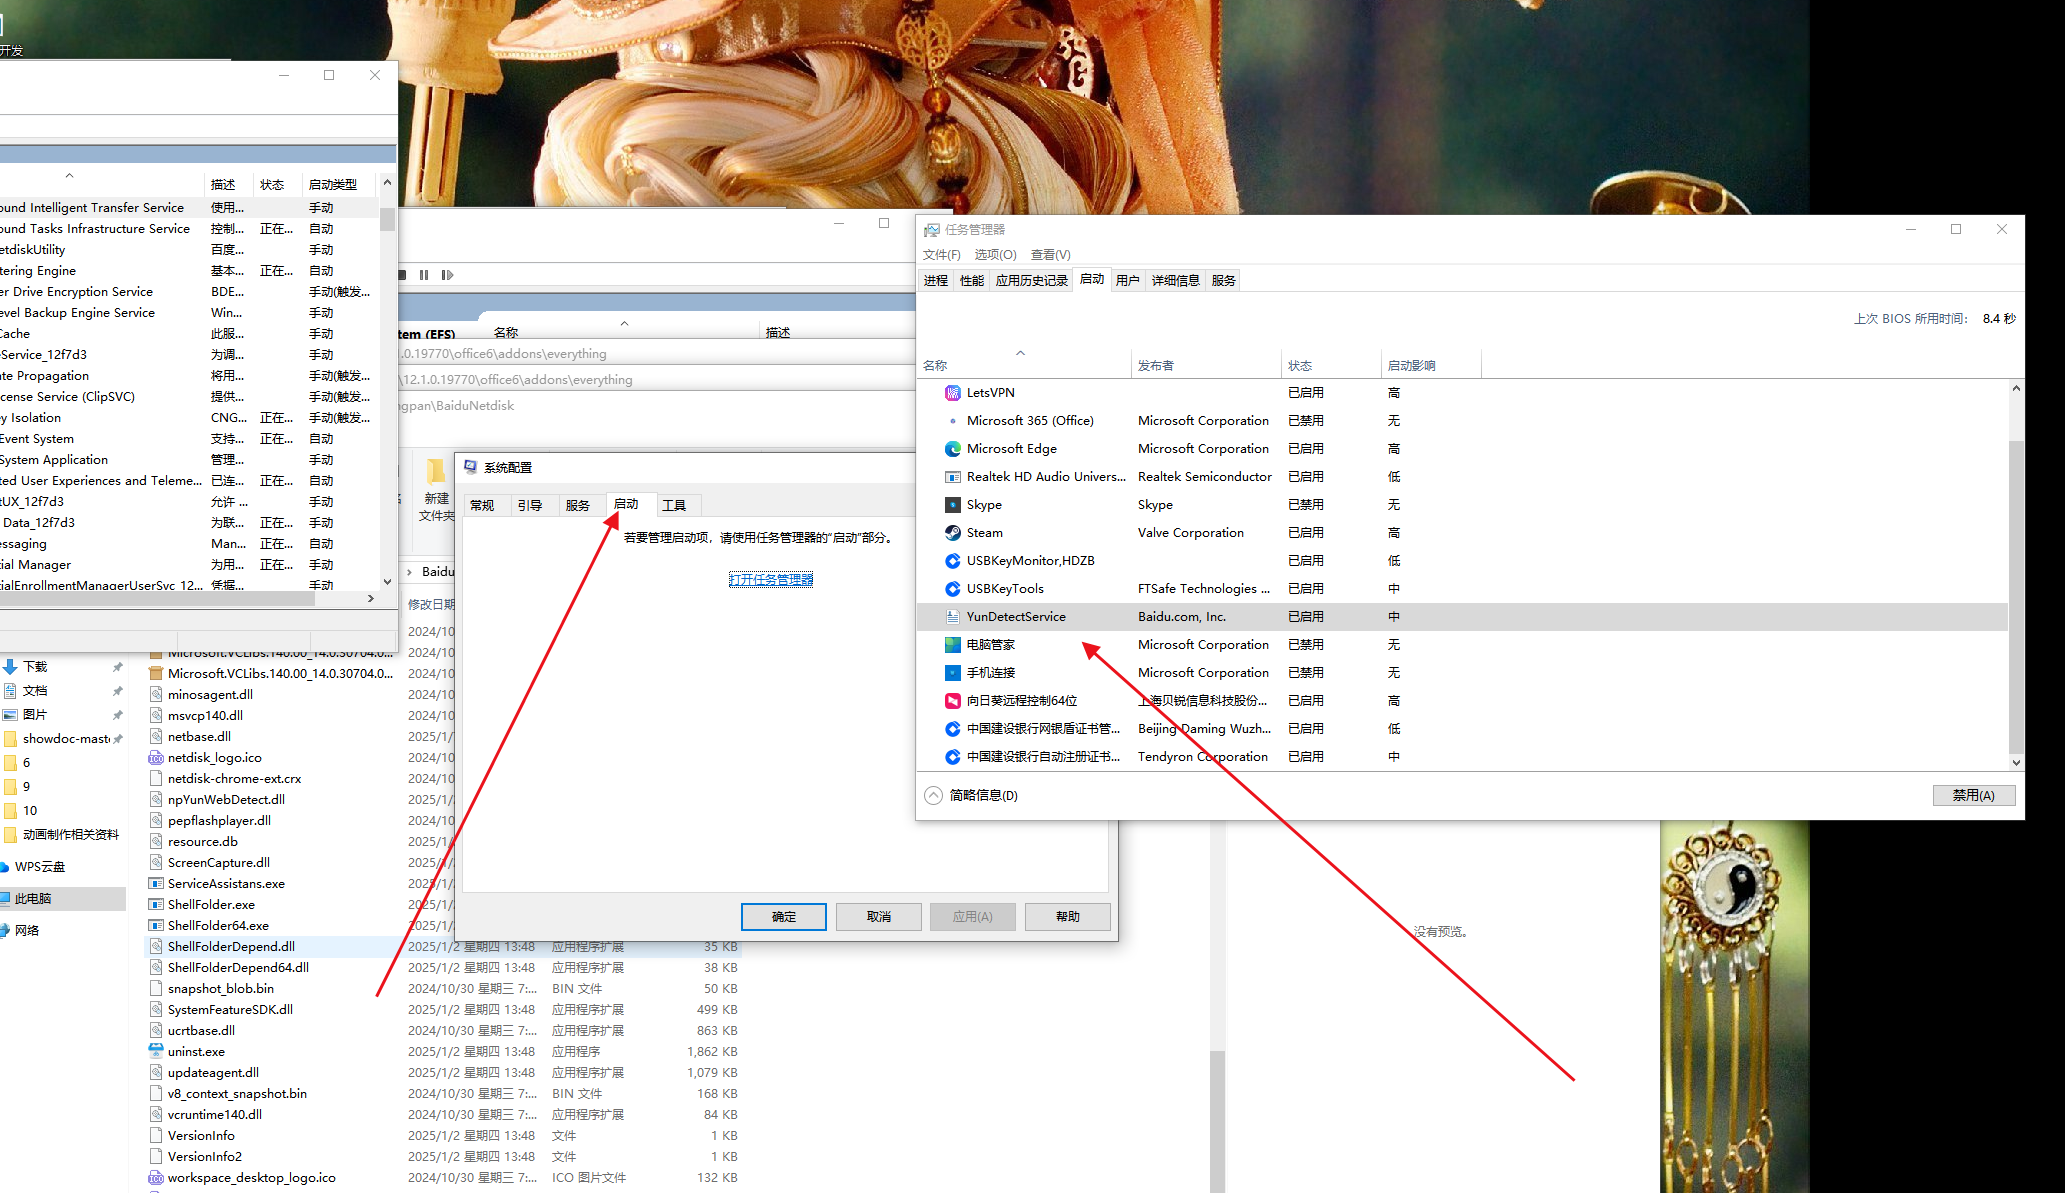Click the services list scroll down arrow

point(387,582)
